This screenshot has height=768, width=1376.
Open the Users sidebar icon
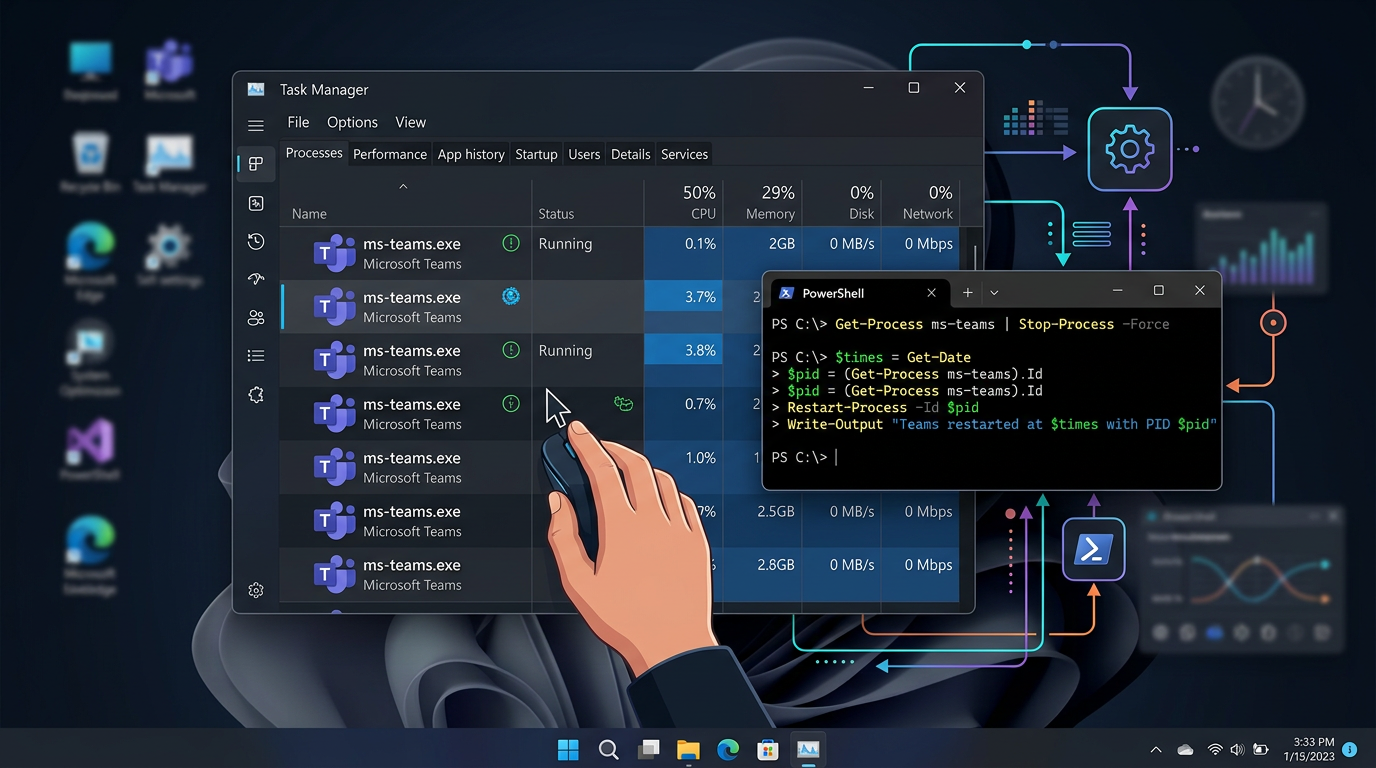coord(256,318)
